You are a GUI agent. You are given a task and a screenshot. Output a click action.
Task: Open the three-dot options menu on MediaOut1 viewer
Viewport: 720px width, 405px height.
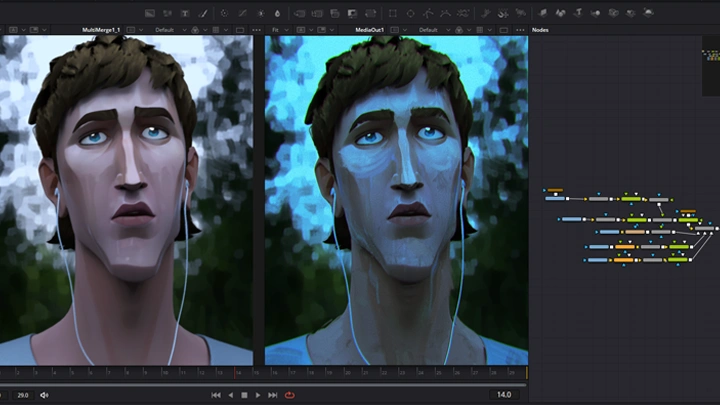[520, 30]
